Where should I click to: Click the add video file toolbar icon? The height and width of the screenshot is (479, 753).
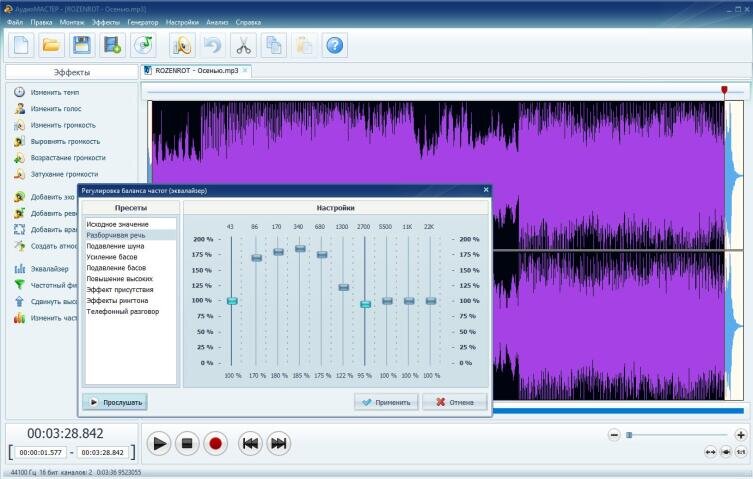click(112, 46)
